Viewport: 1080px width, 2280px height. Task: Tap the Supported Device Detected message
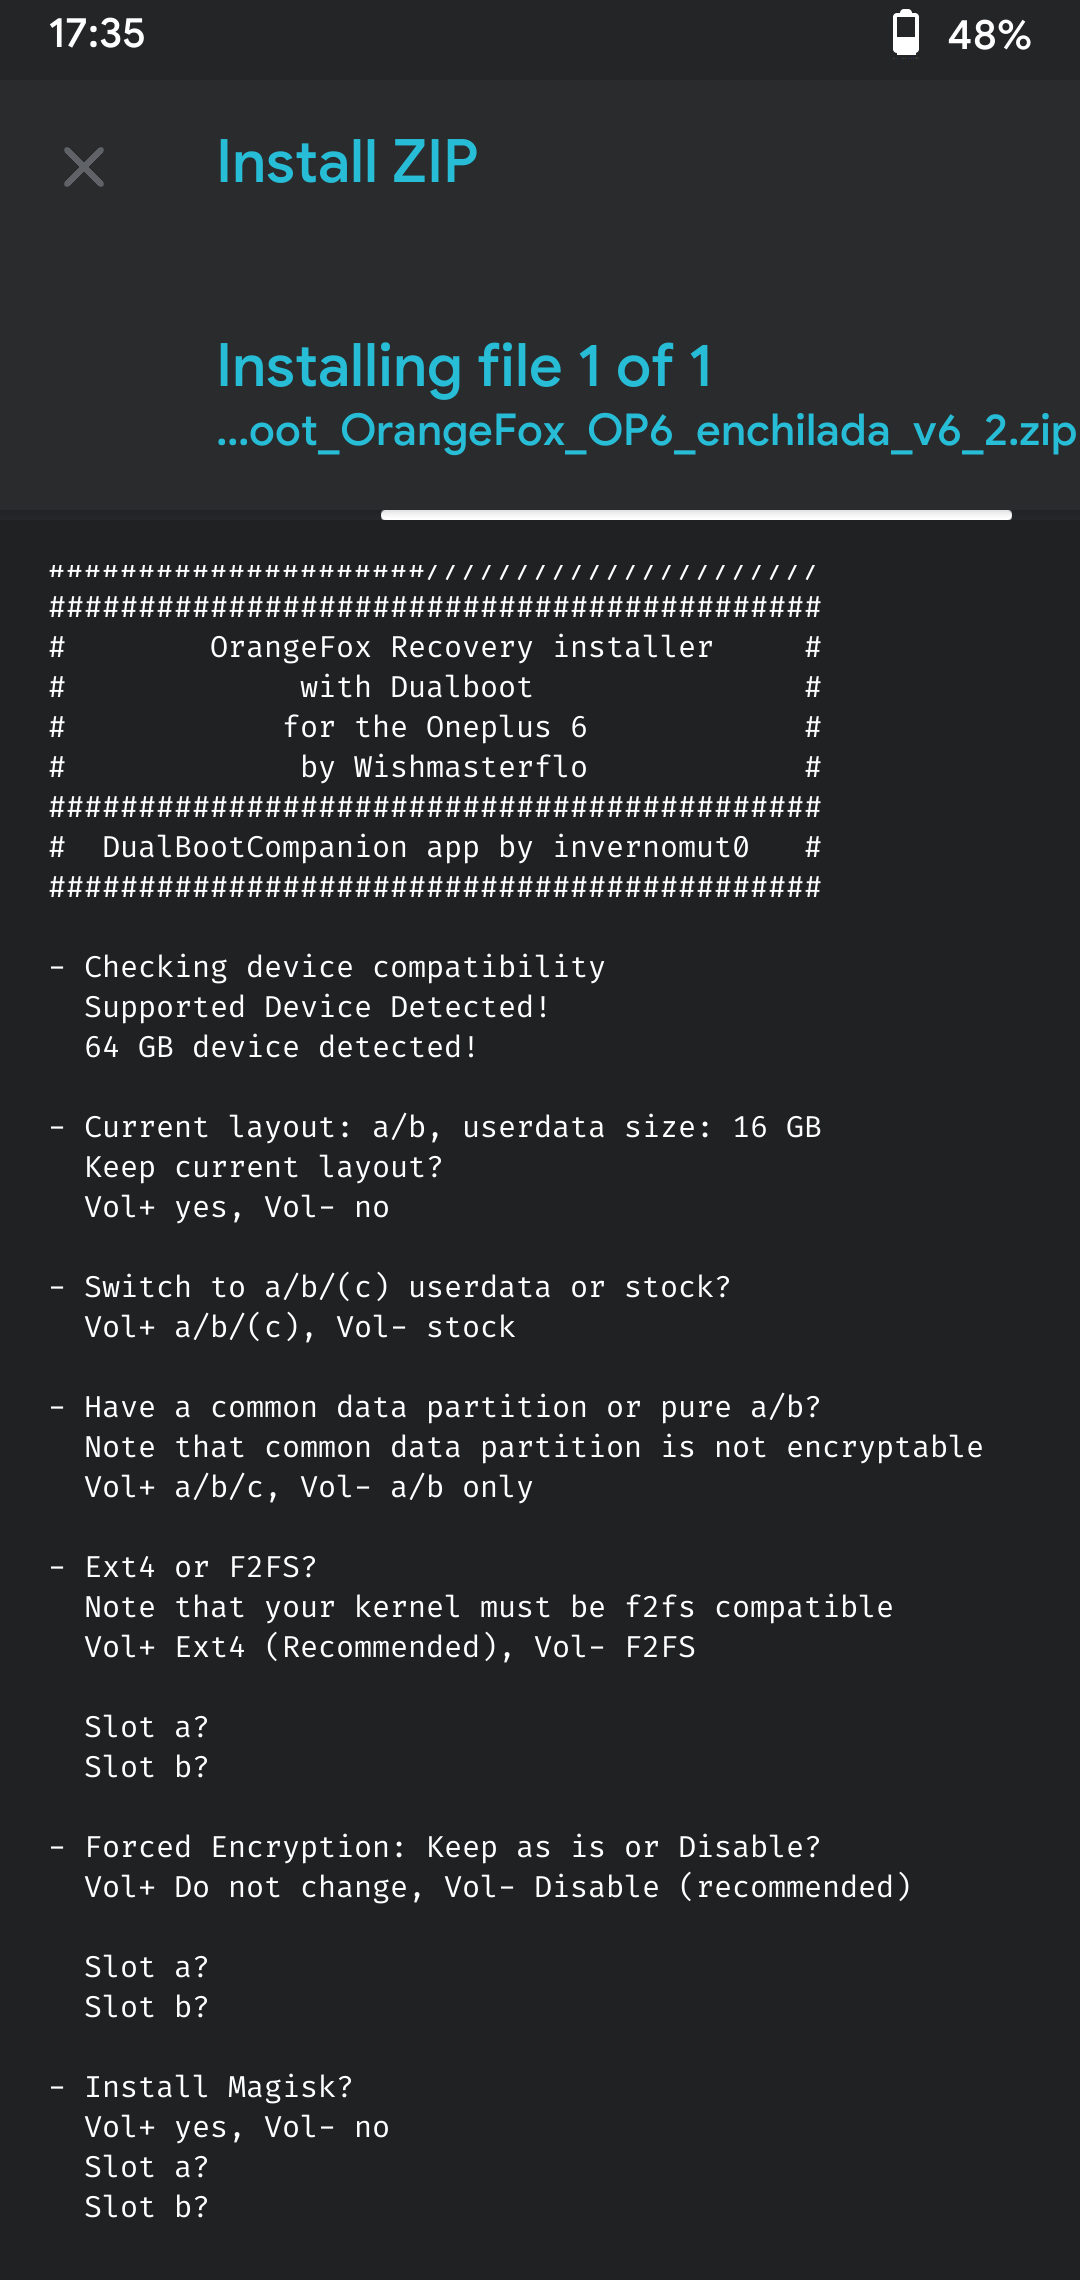tap(317, 1007)
